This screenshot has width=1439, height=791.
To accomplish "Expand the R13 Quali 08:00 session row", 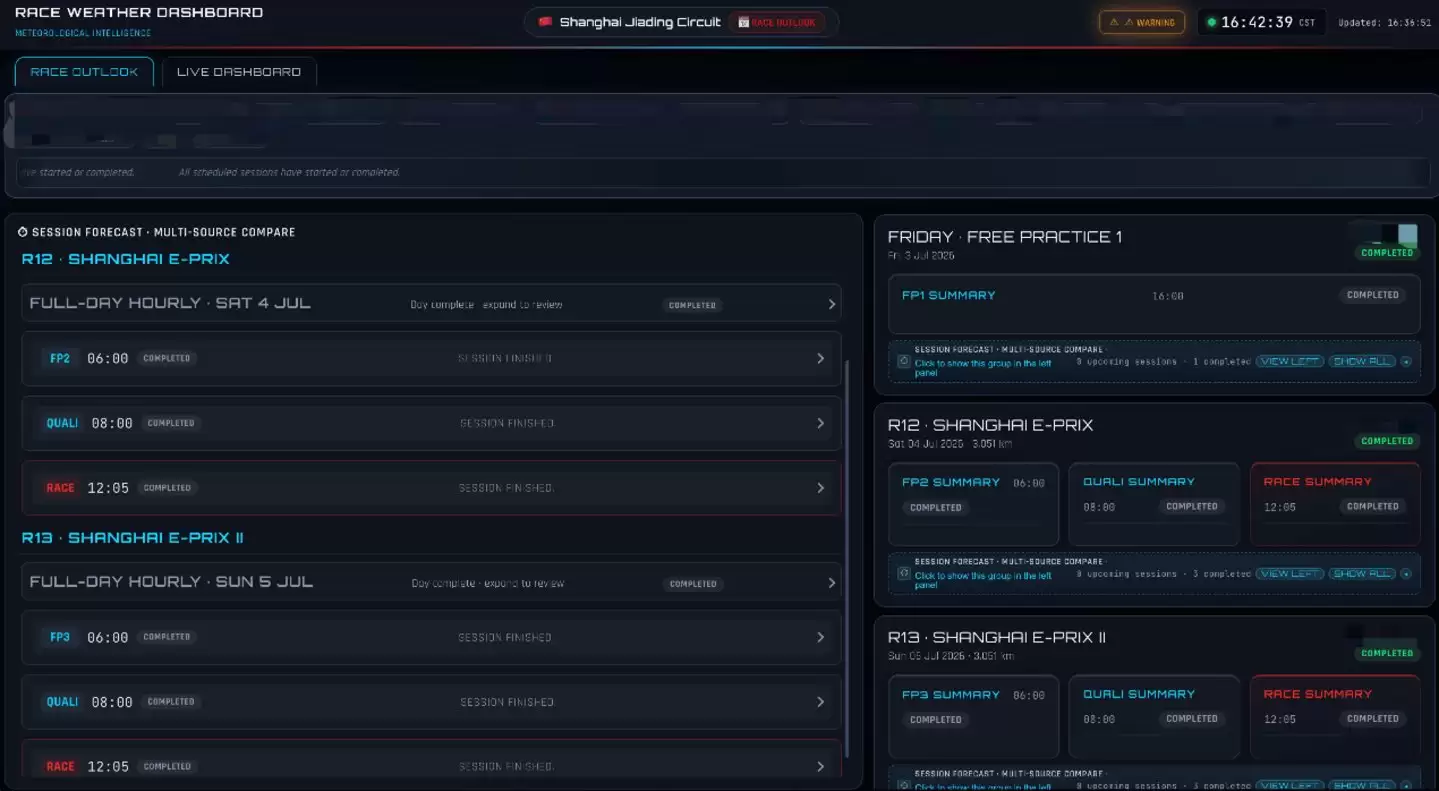I will click(x=431, y=702).
